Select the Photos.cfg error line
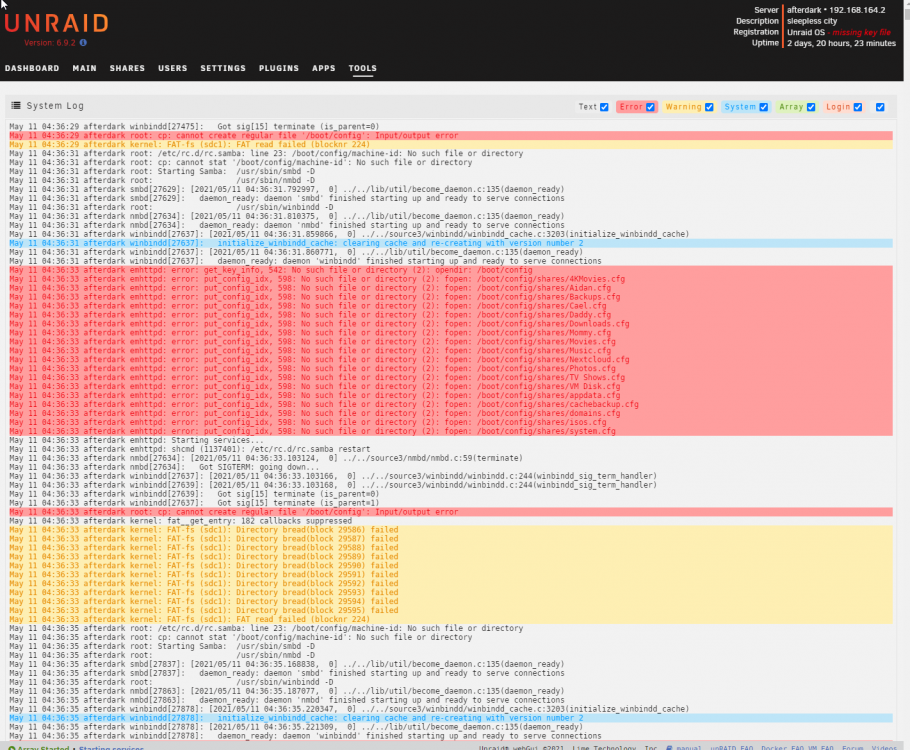The image size is (910, 750). 450,369
